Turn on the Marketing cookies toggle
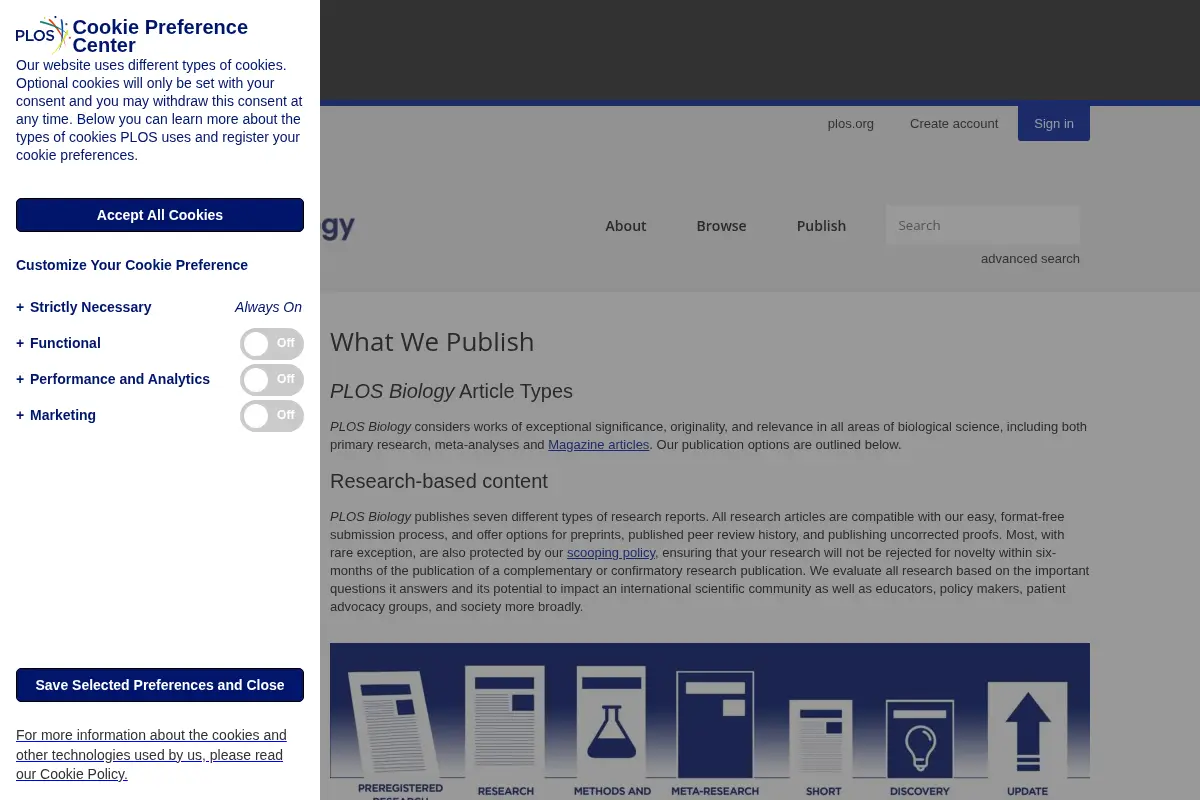 [x=272, y=416]
